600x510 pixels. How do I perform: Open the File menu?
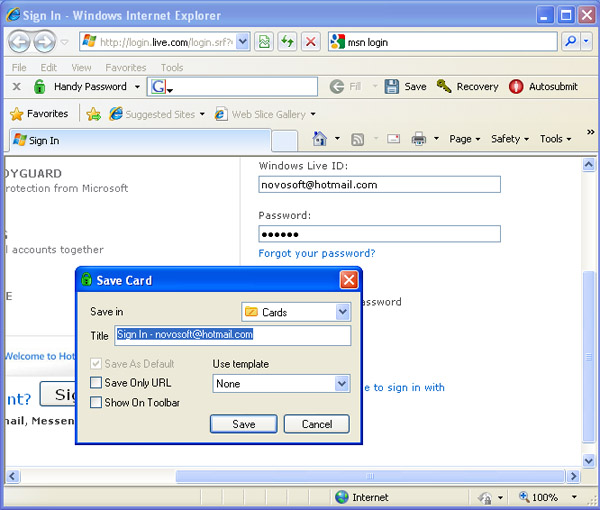pos(19,68)
